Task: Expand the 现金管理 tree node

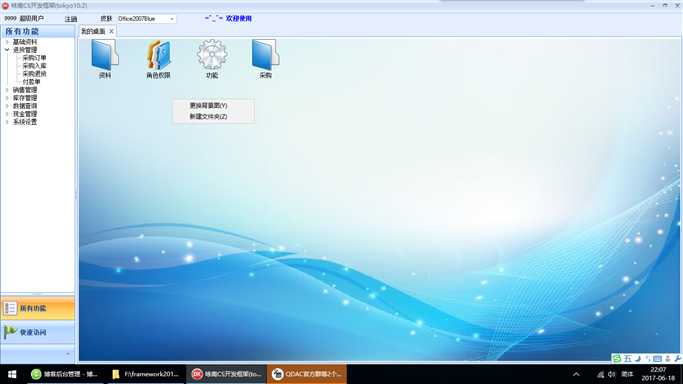Action: pyautogui.click(x=7, y=114)
